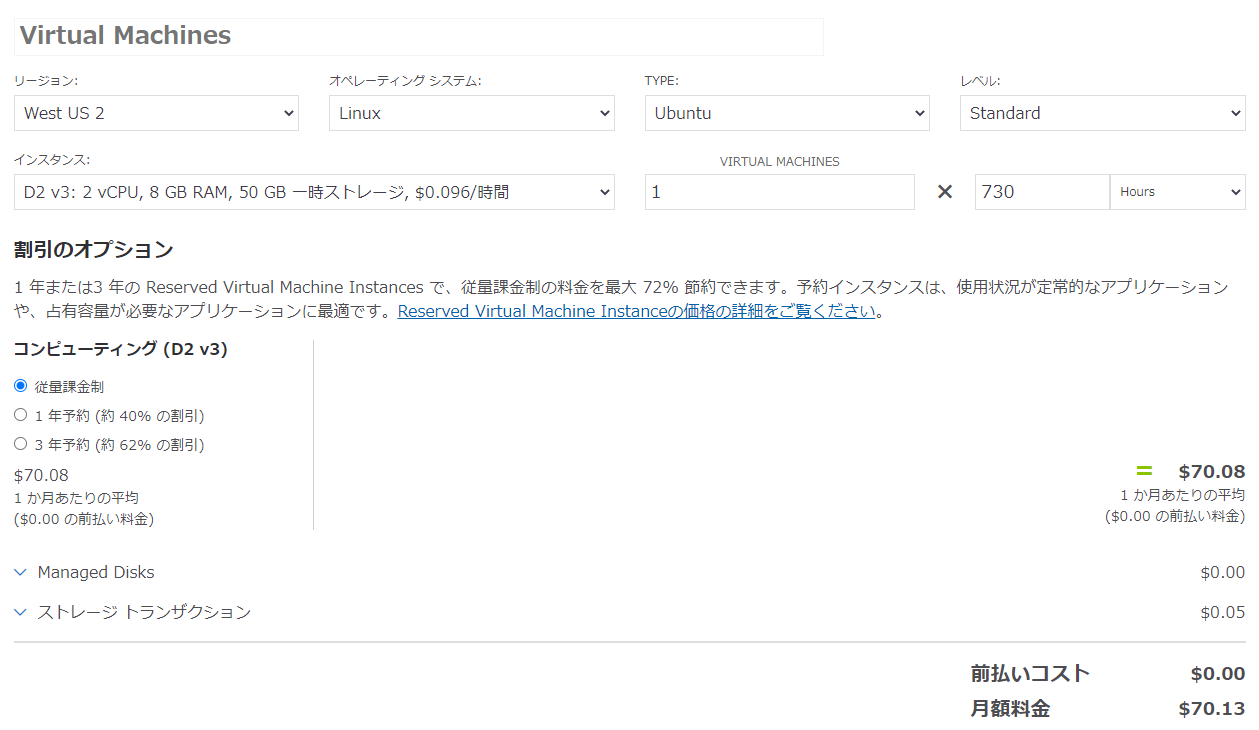Select the 従量課金制 radio button

(x=21, y=386)
